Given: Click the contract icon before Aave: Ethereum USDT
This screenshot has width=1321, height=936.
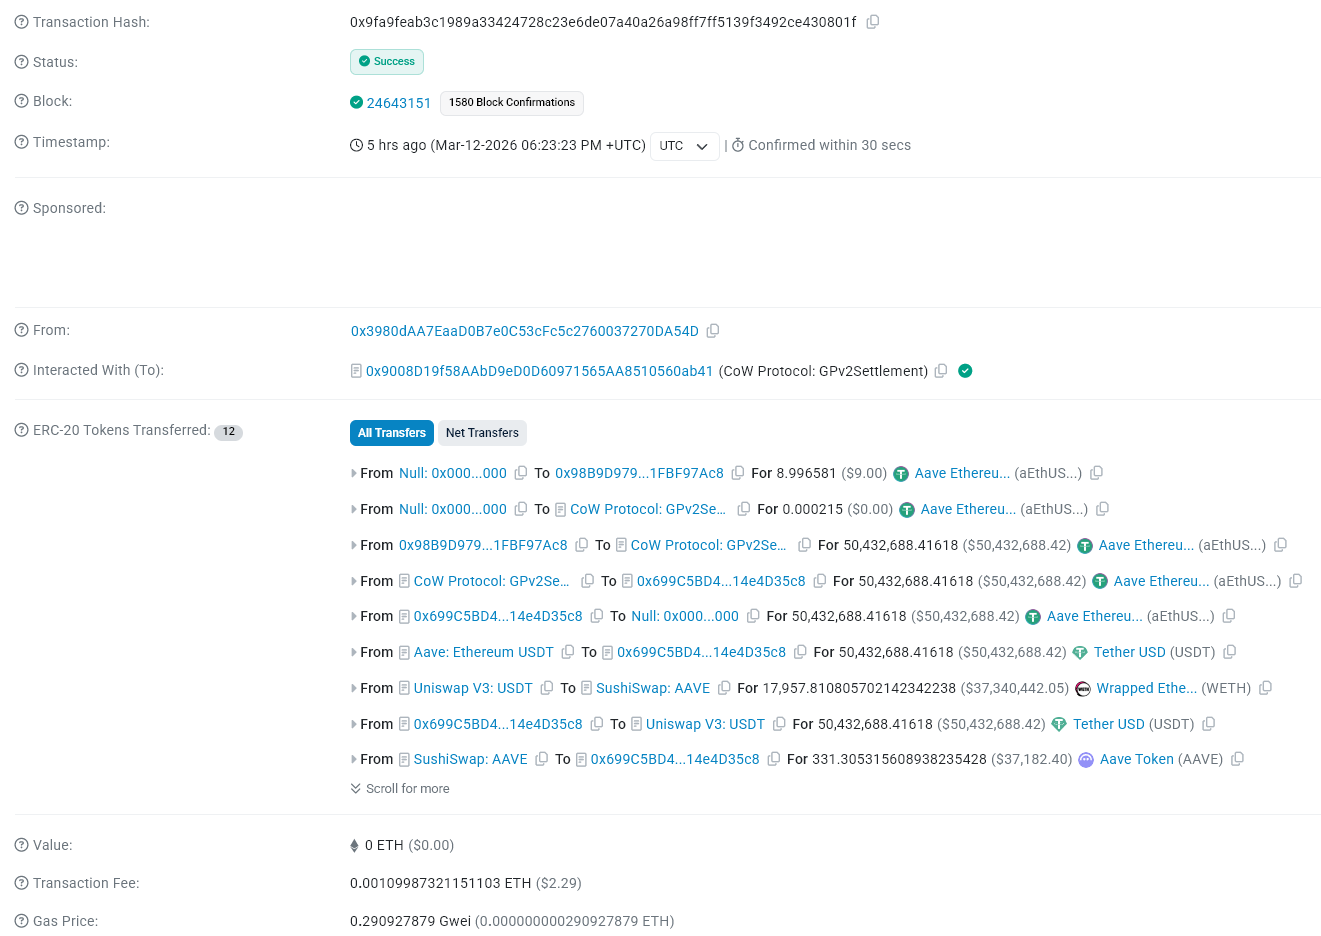Looking at the screenshot, I should point(402,652).
